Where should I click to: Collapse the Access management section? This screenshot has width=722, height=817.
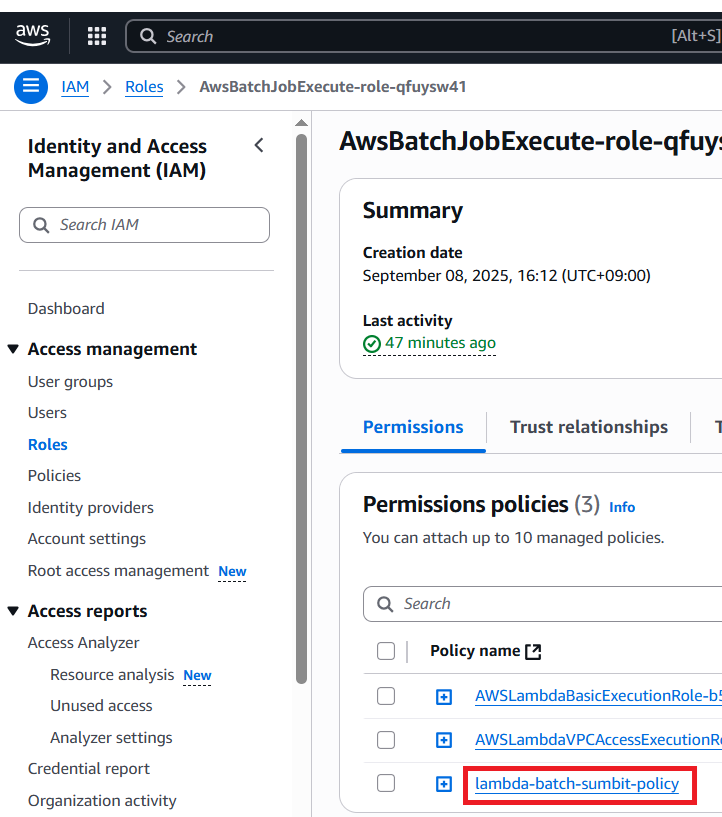pyautogui.click(x=13, y=349)
